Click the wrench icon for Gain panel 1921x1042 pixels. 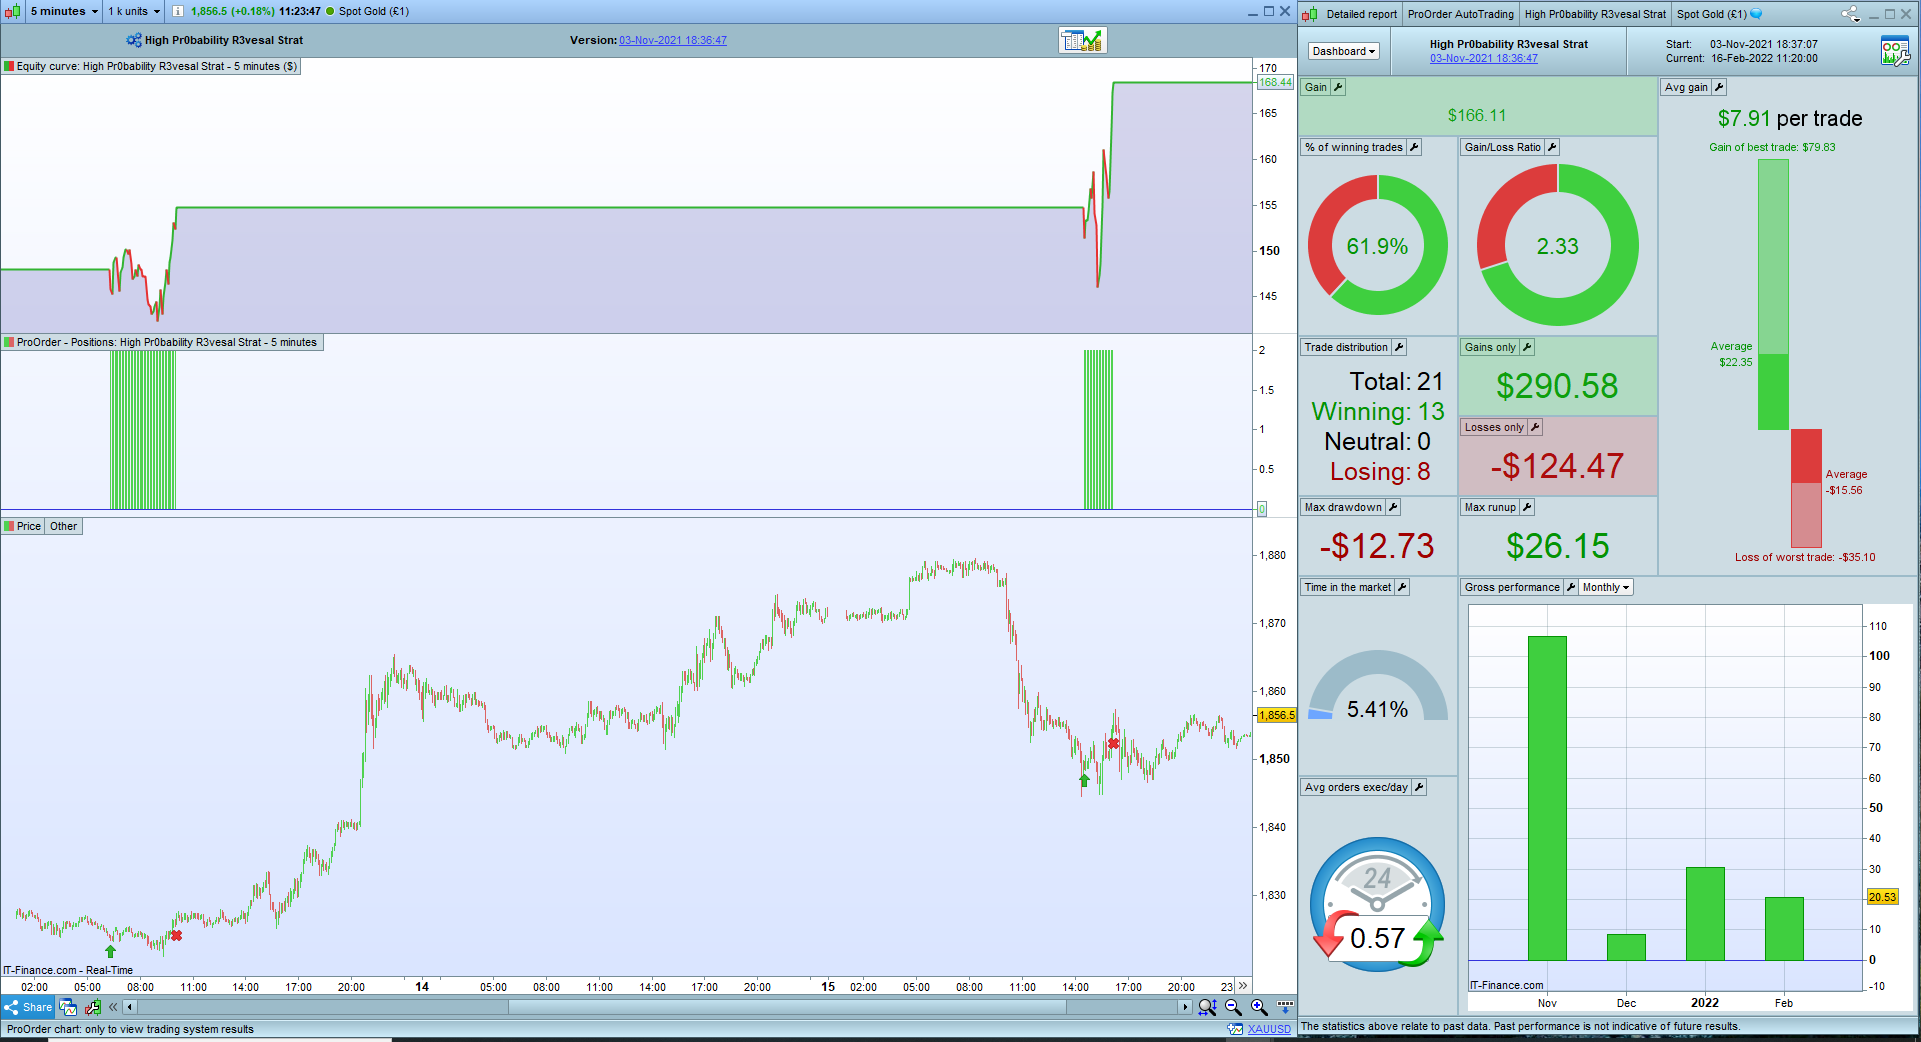[1338, 87]
